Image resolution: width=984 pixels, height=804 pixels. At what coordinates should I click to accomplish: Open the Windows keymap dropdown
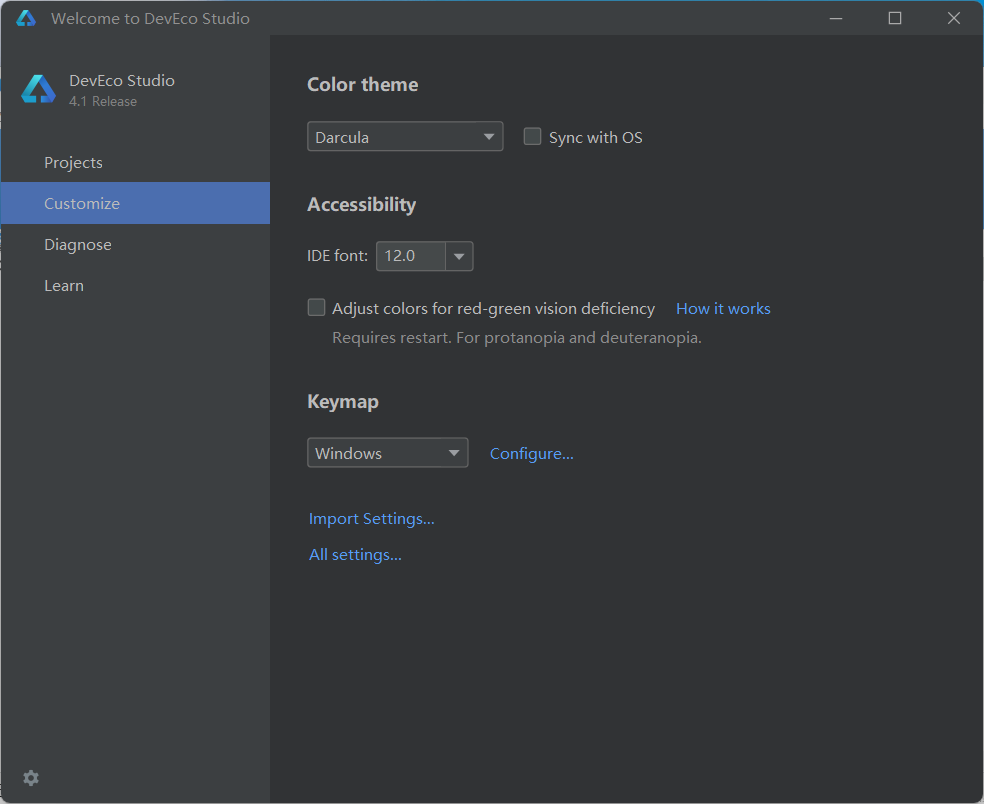[x=453, y=452]
